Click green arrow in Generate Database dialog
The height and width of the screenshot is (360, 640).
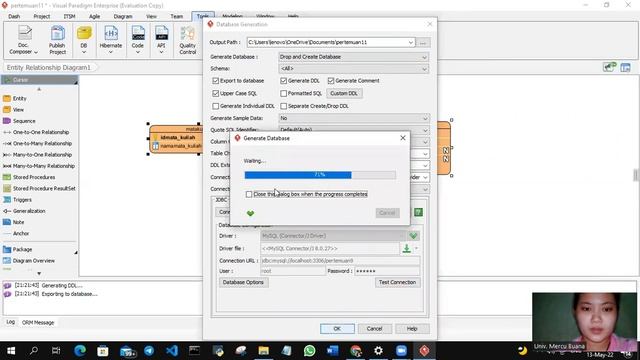click(250, 213)
